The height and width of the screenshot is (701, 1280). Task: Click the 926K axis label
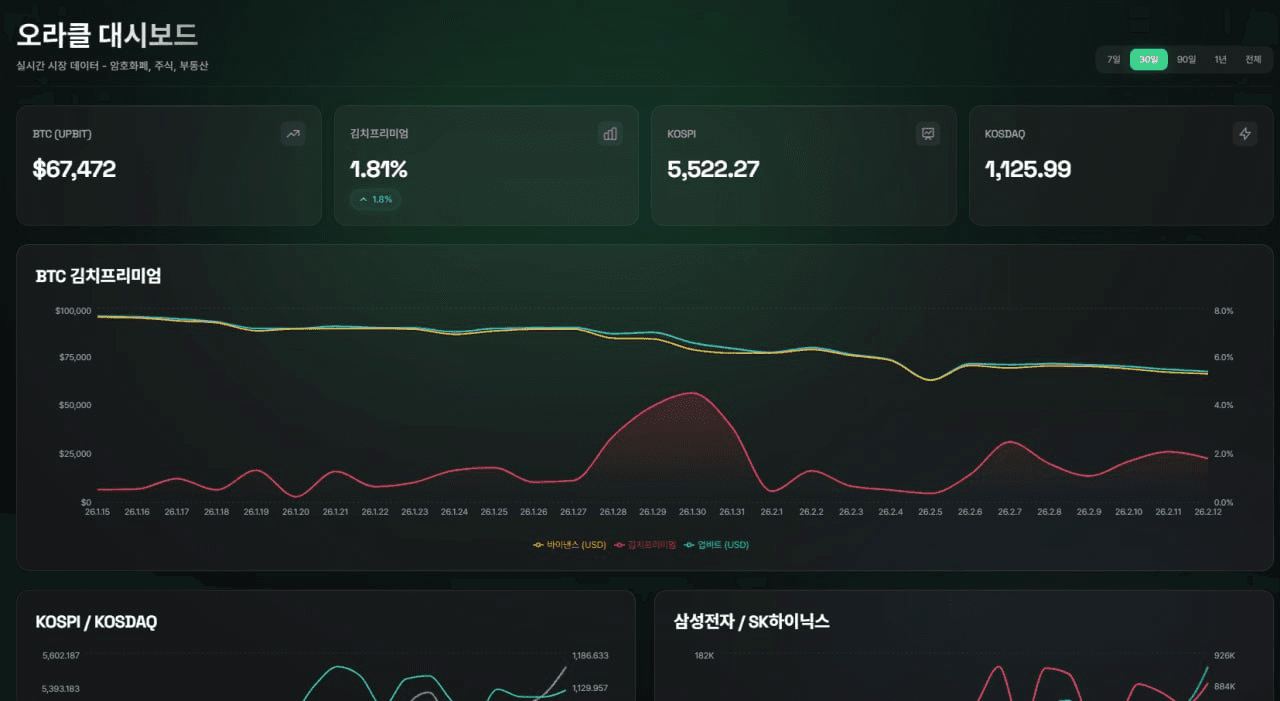(1224, 656)
